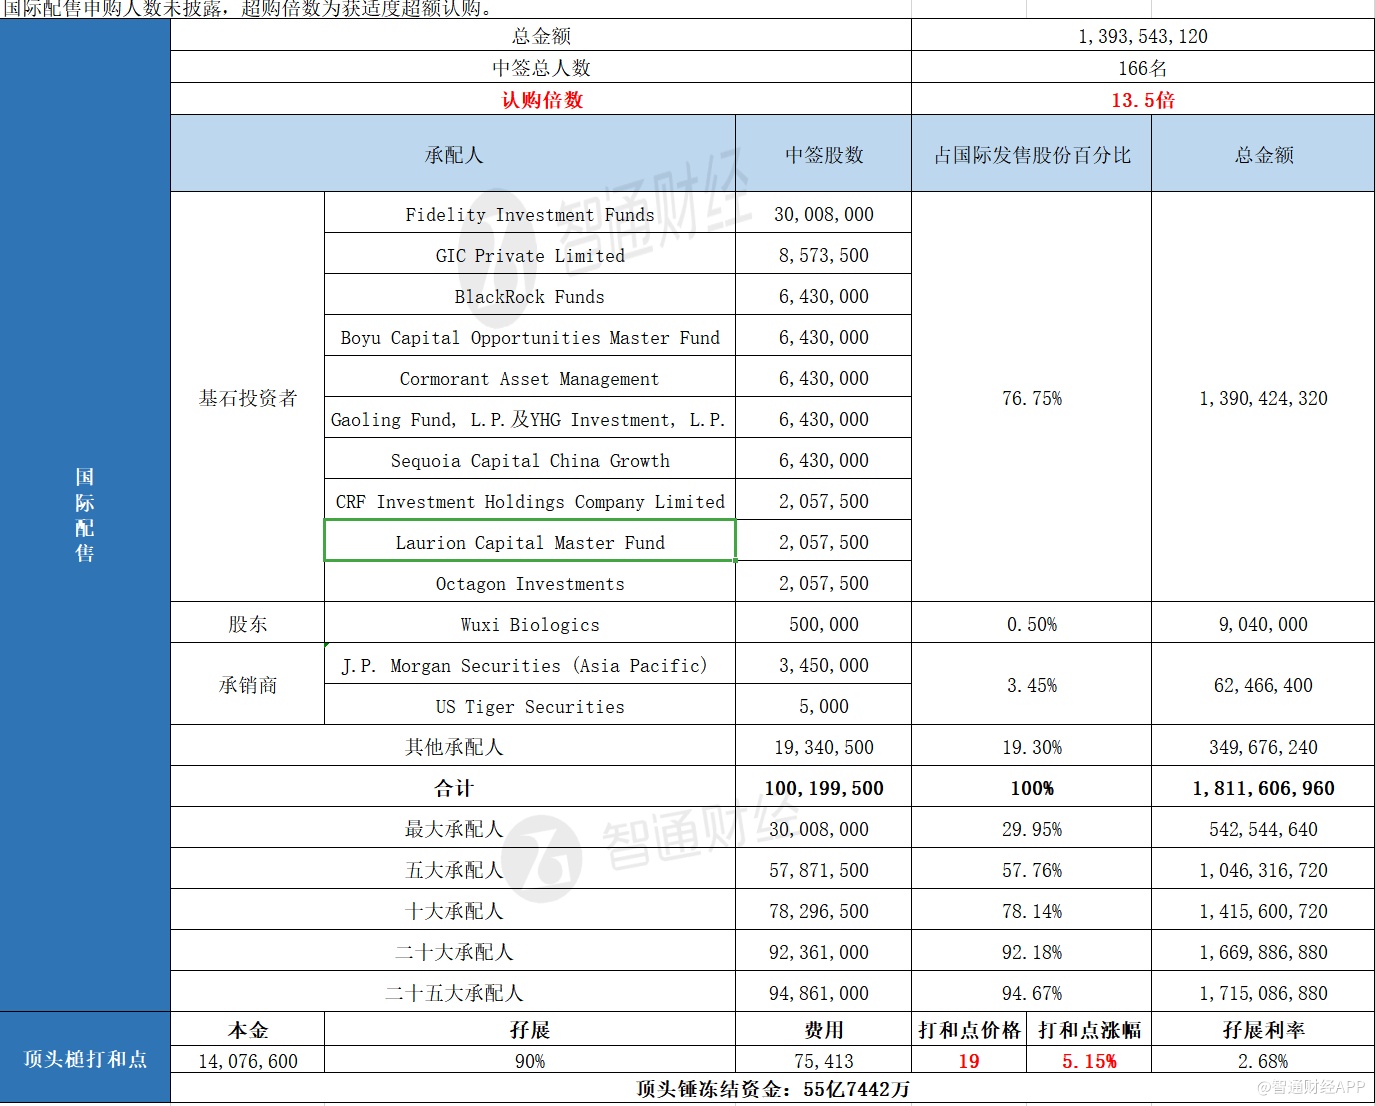Select the bold 100,199,500 total shares
The width and height of the screenshot is (1375, 1106).
point(824,788)
